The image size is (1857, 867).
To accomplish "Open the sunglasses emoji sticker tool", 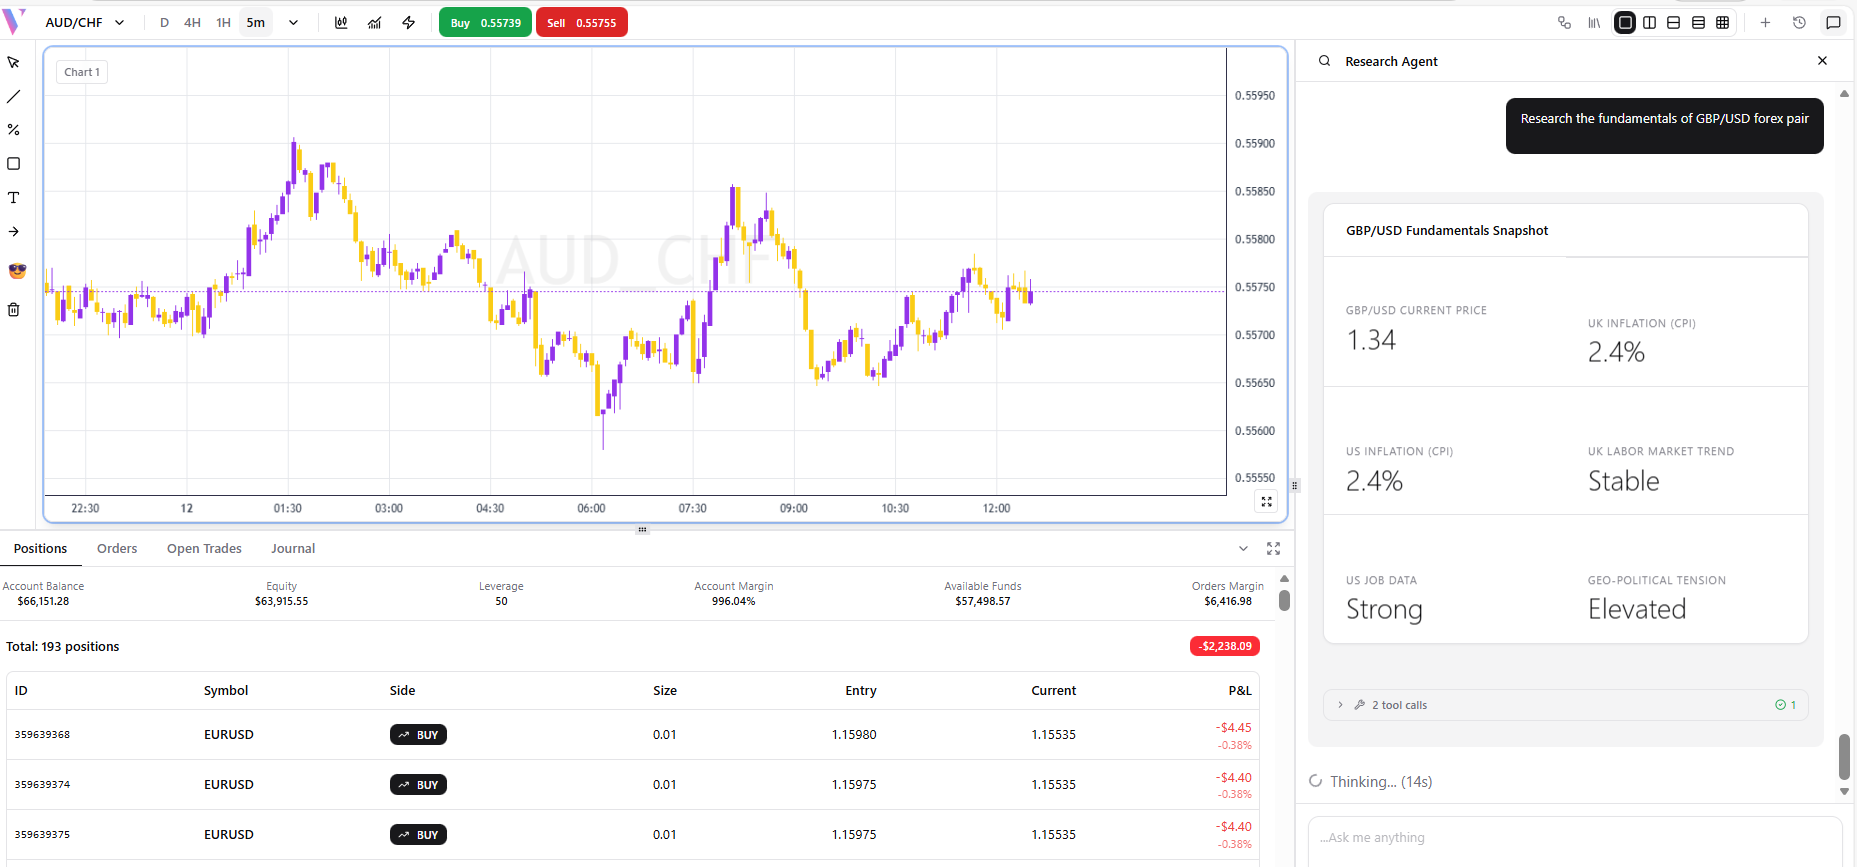I will pos(17,271).
